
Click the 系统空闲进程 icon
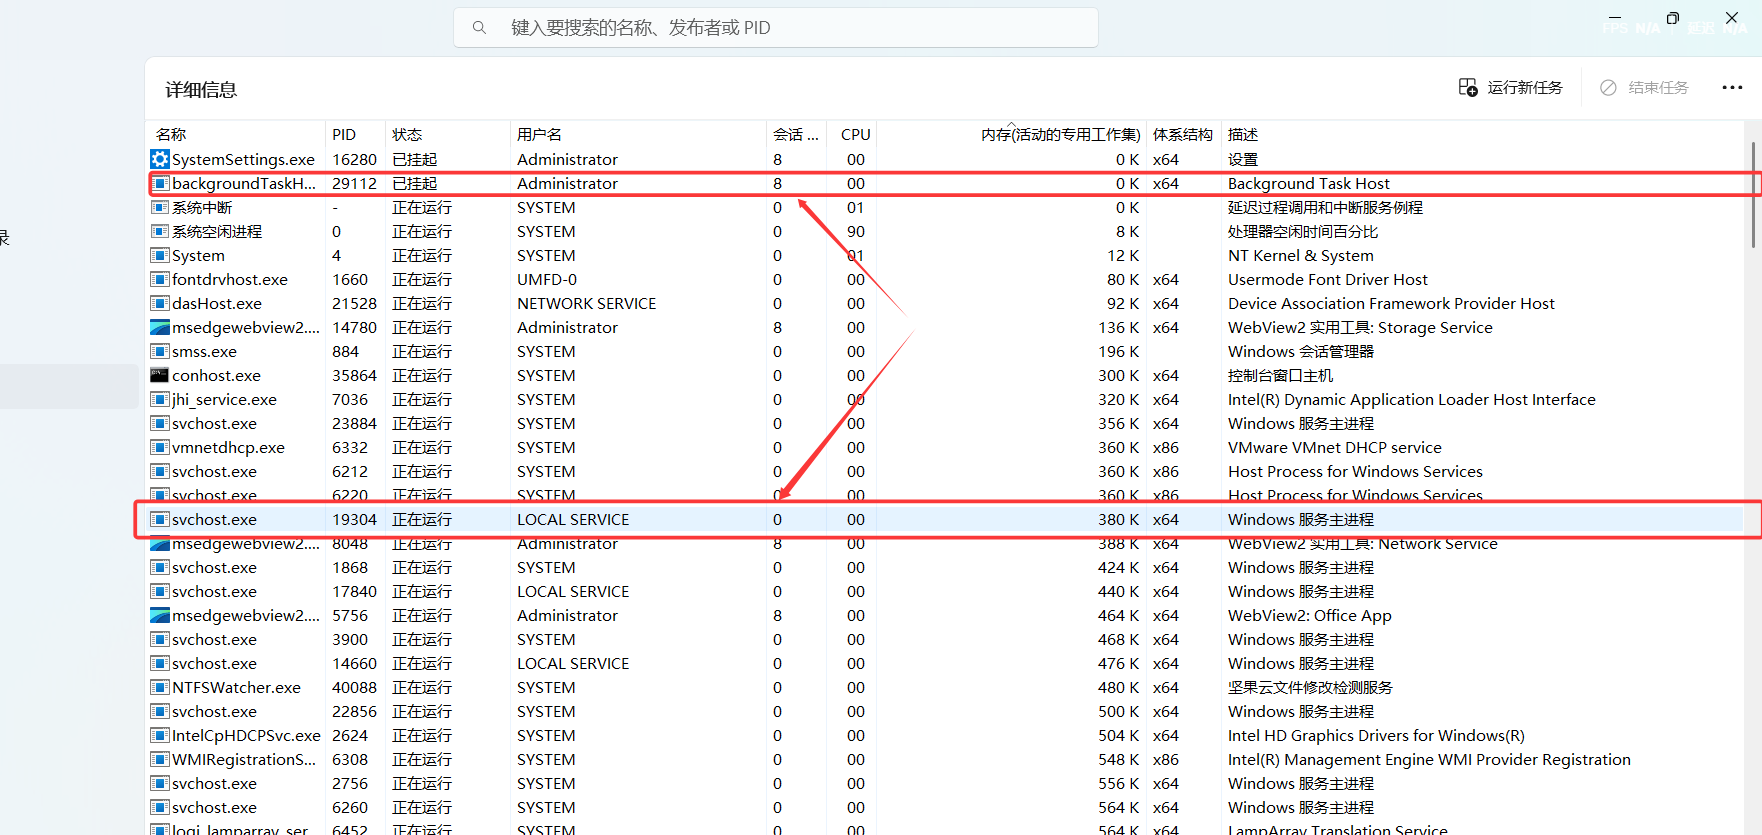point(160,231)
